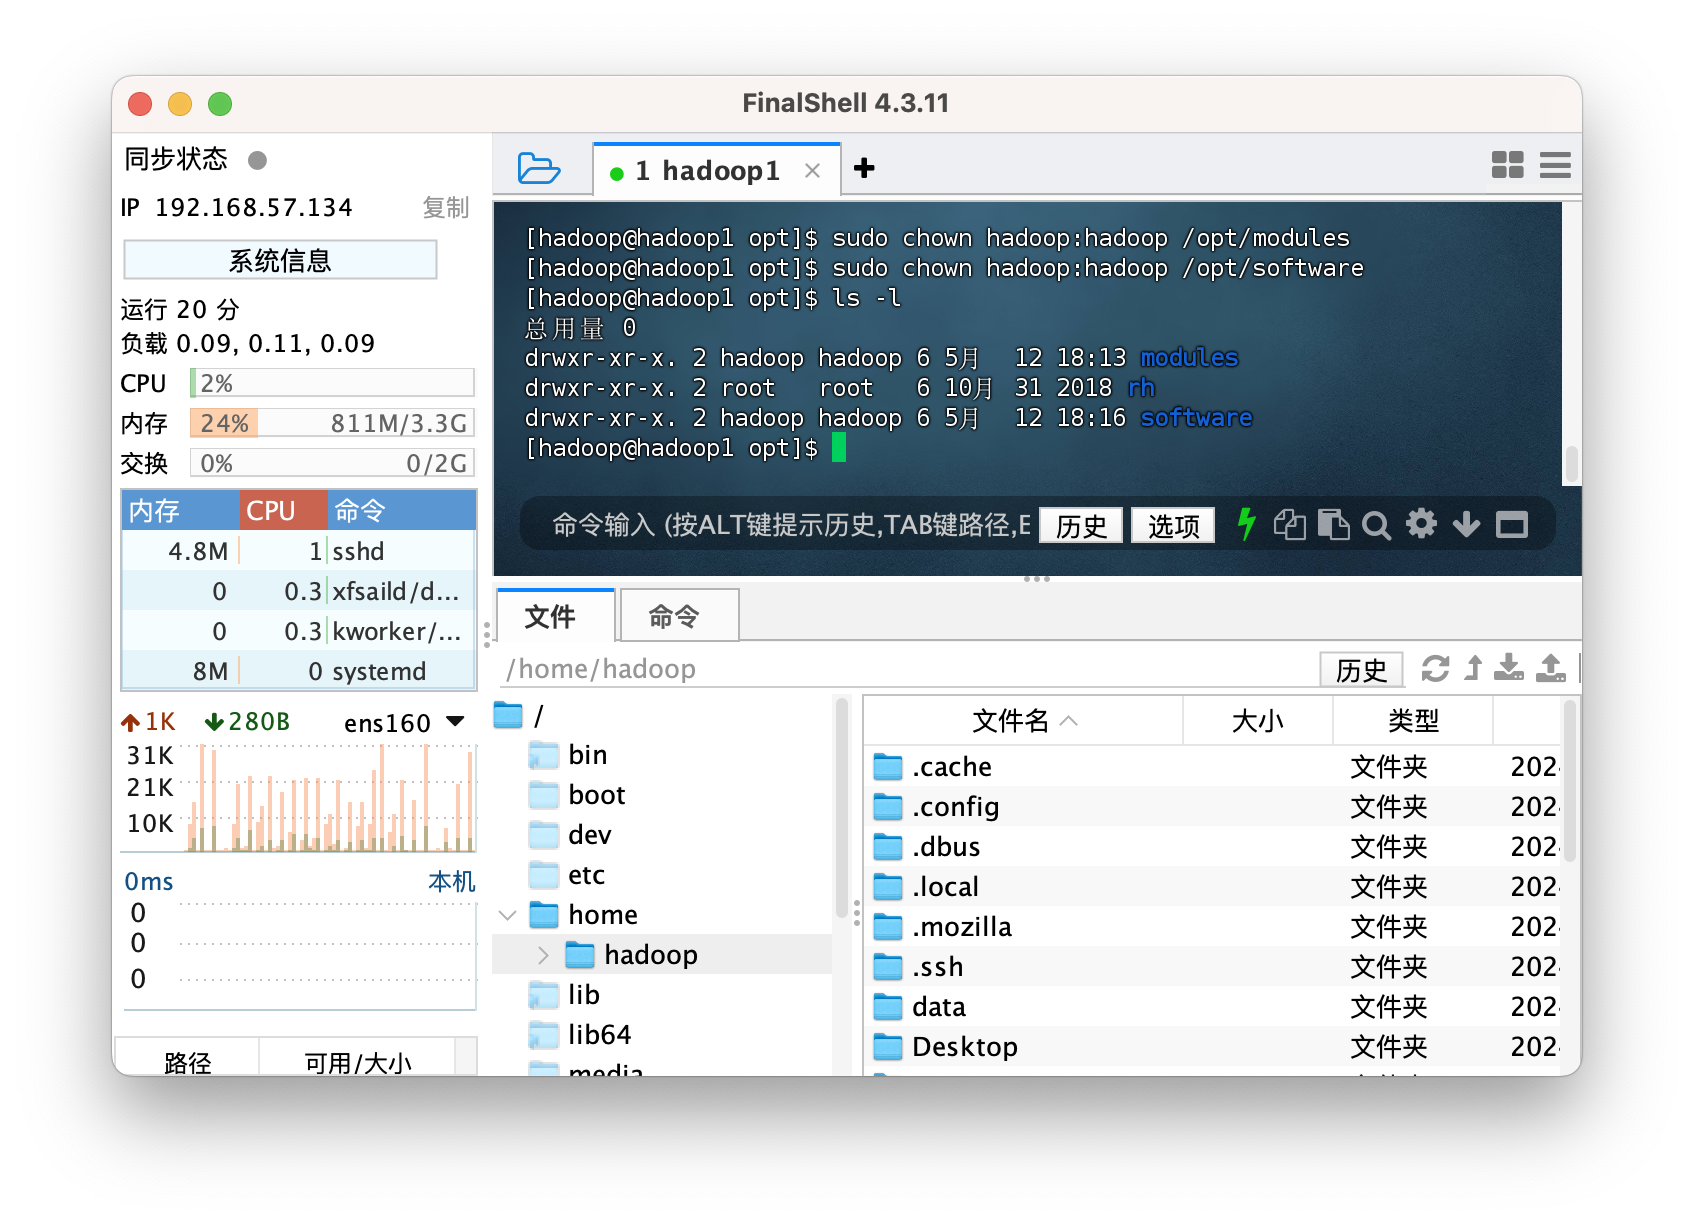
Task: Select the dev folder in tree
Action: tap(589, 835)
